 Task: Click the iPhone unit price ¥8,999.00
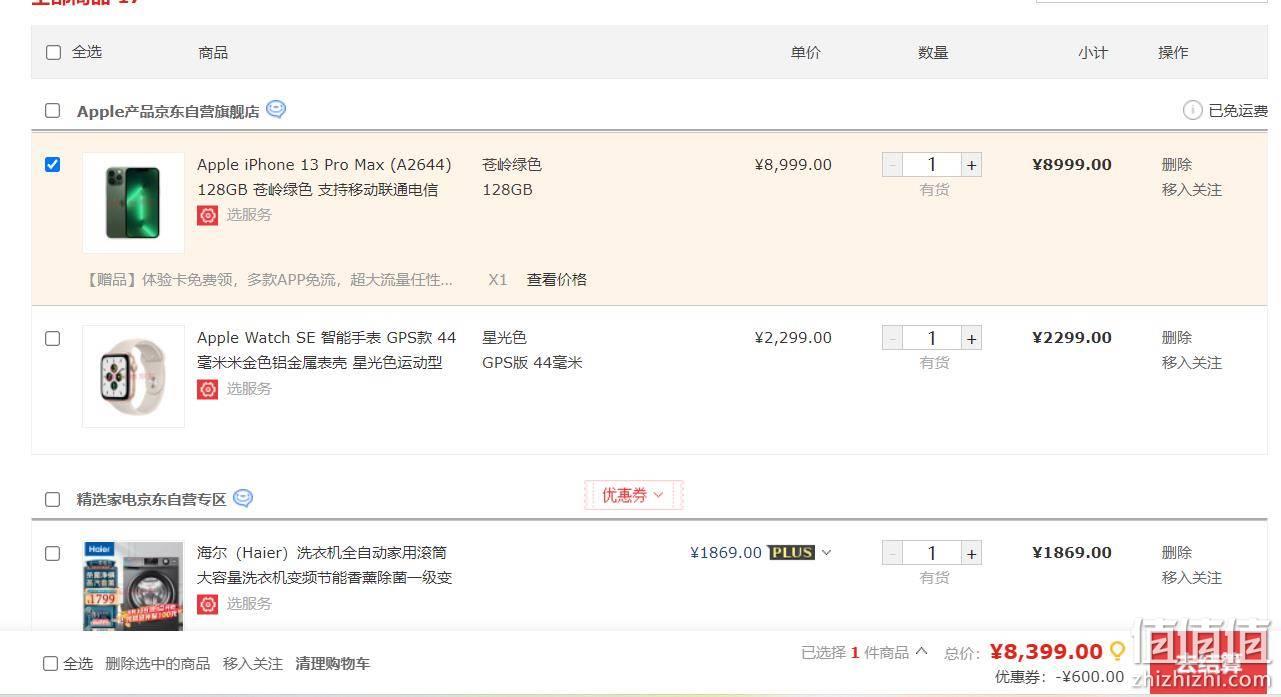(793, 165)
